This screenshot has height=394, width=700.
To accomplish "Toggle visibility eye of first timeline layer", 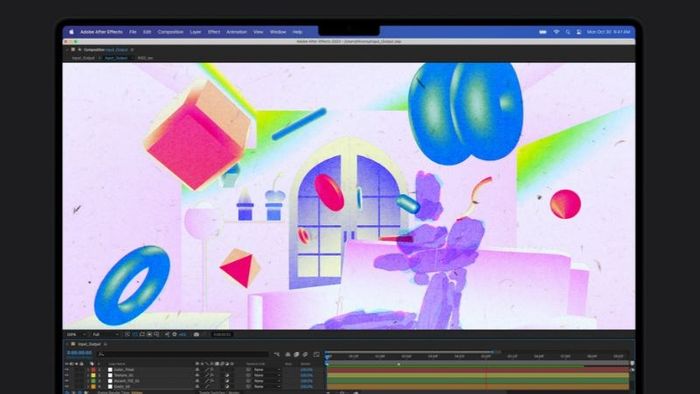I will point(67,370).
